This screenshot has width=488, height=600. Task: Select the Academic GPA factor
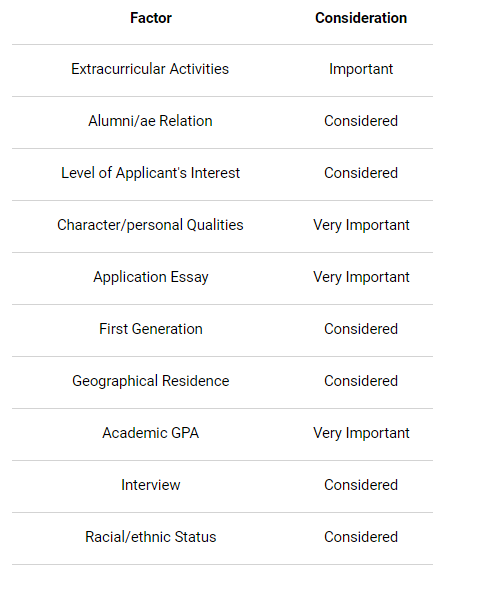coord(151,433)
